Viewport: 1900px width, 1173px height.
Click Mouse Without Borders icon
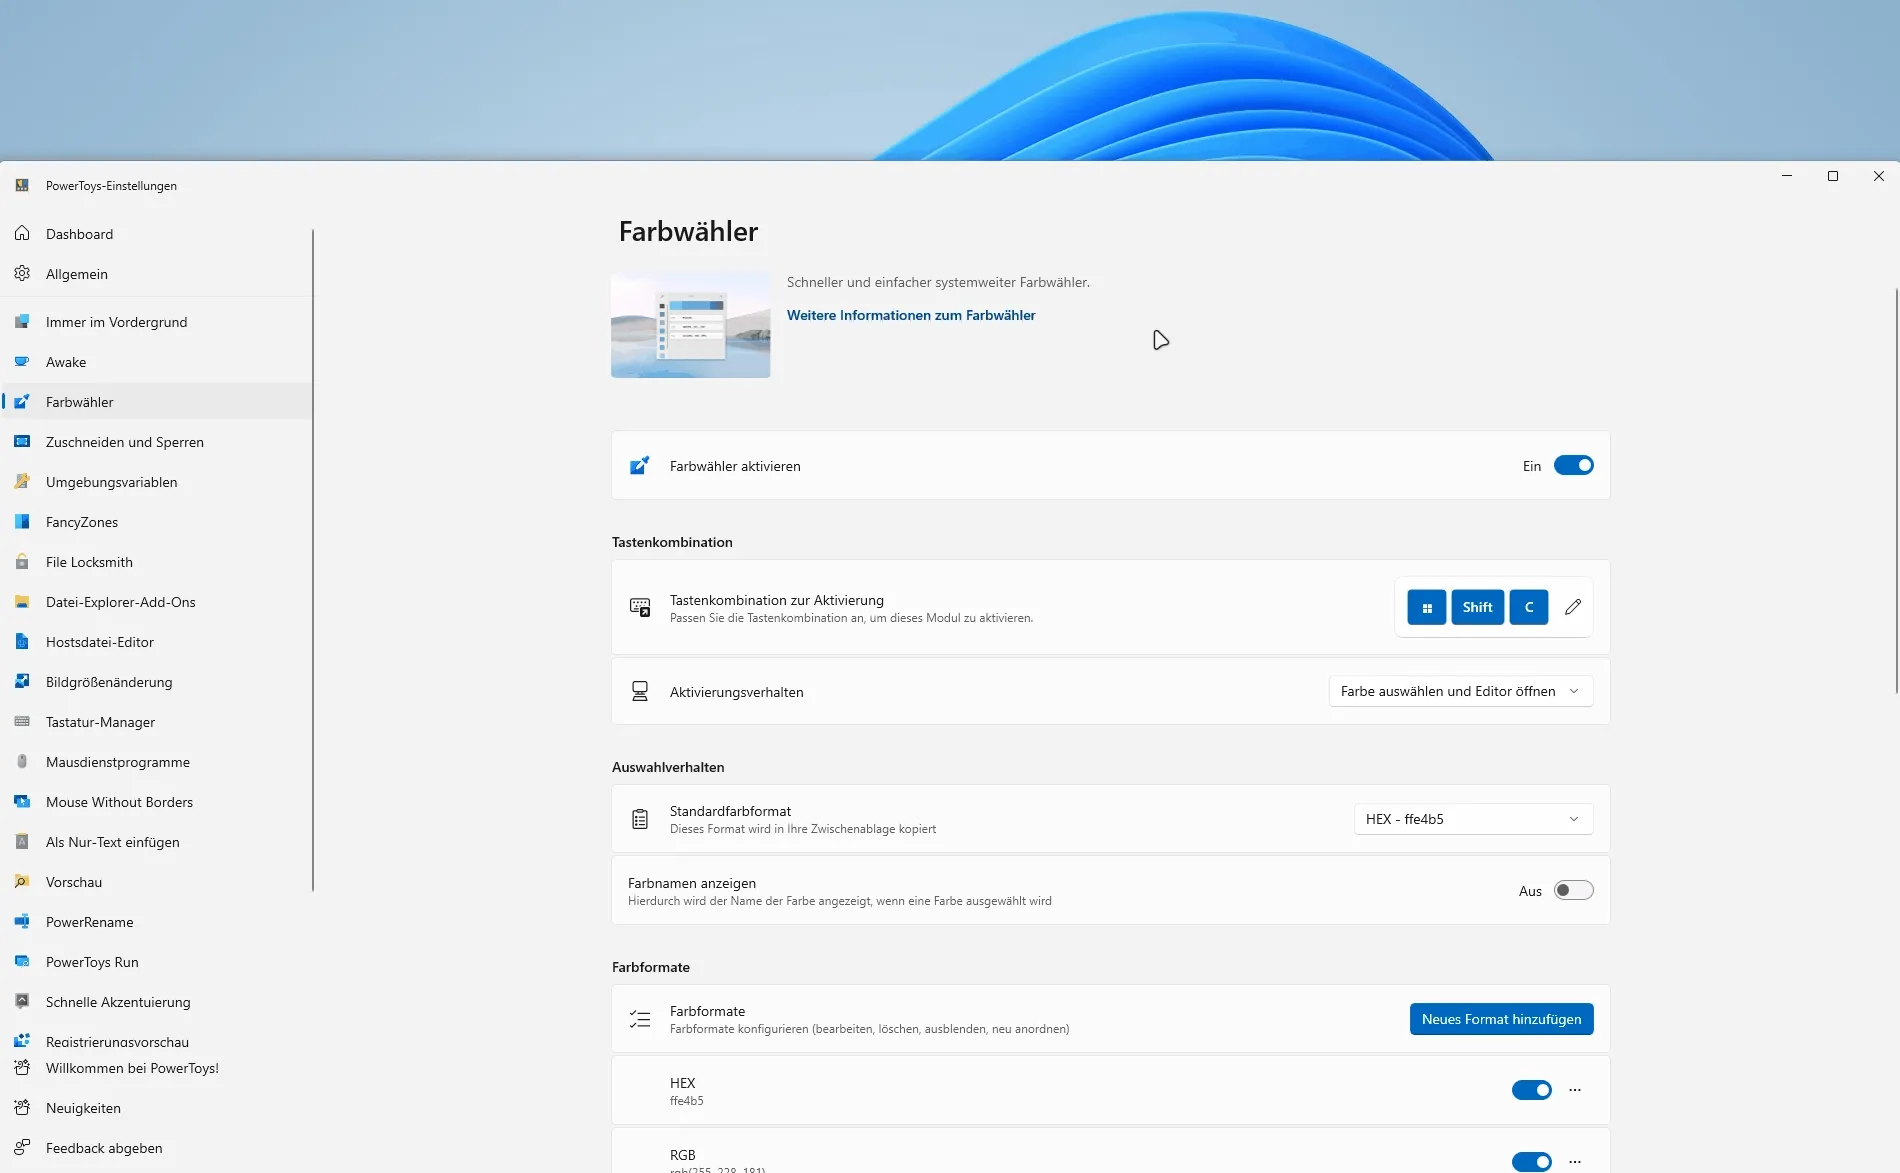point(22,801)
